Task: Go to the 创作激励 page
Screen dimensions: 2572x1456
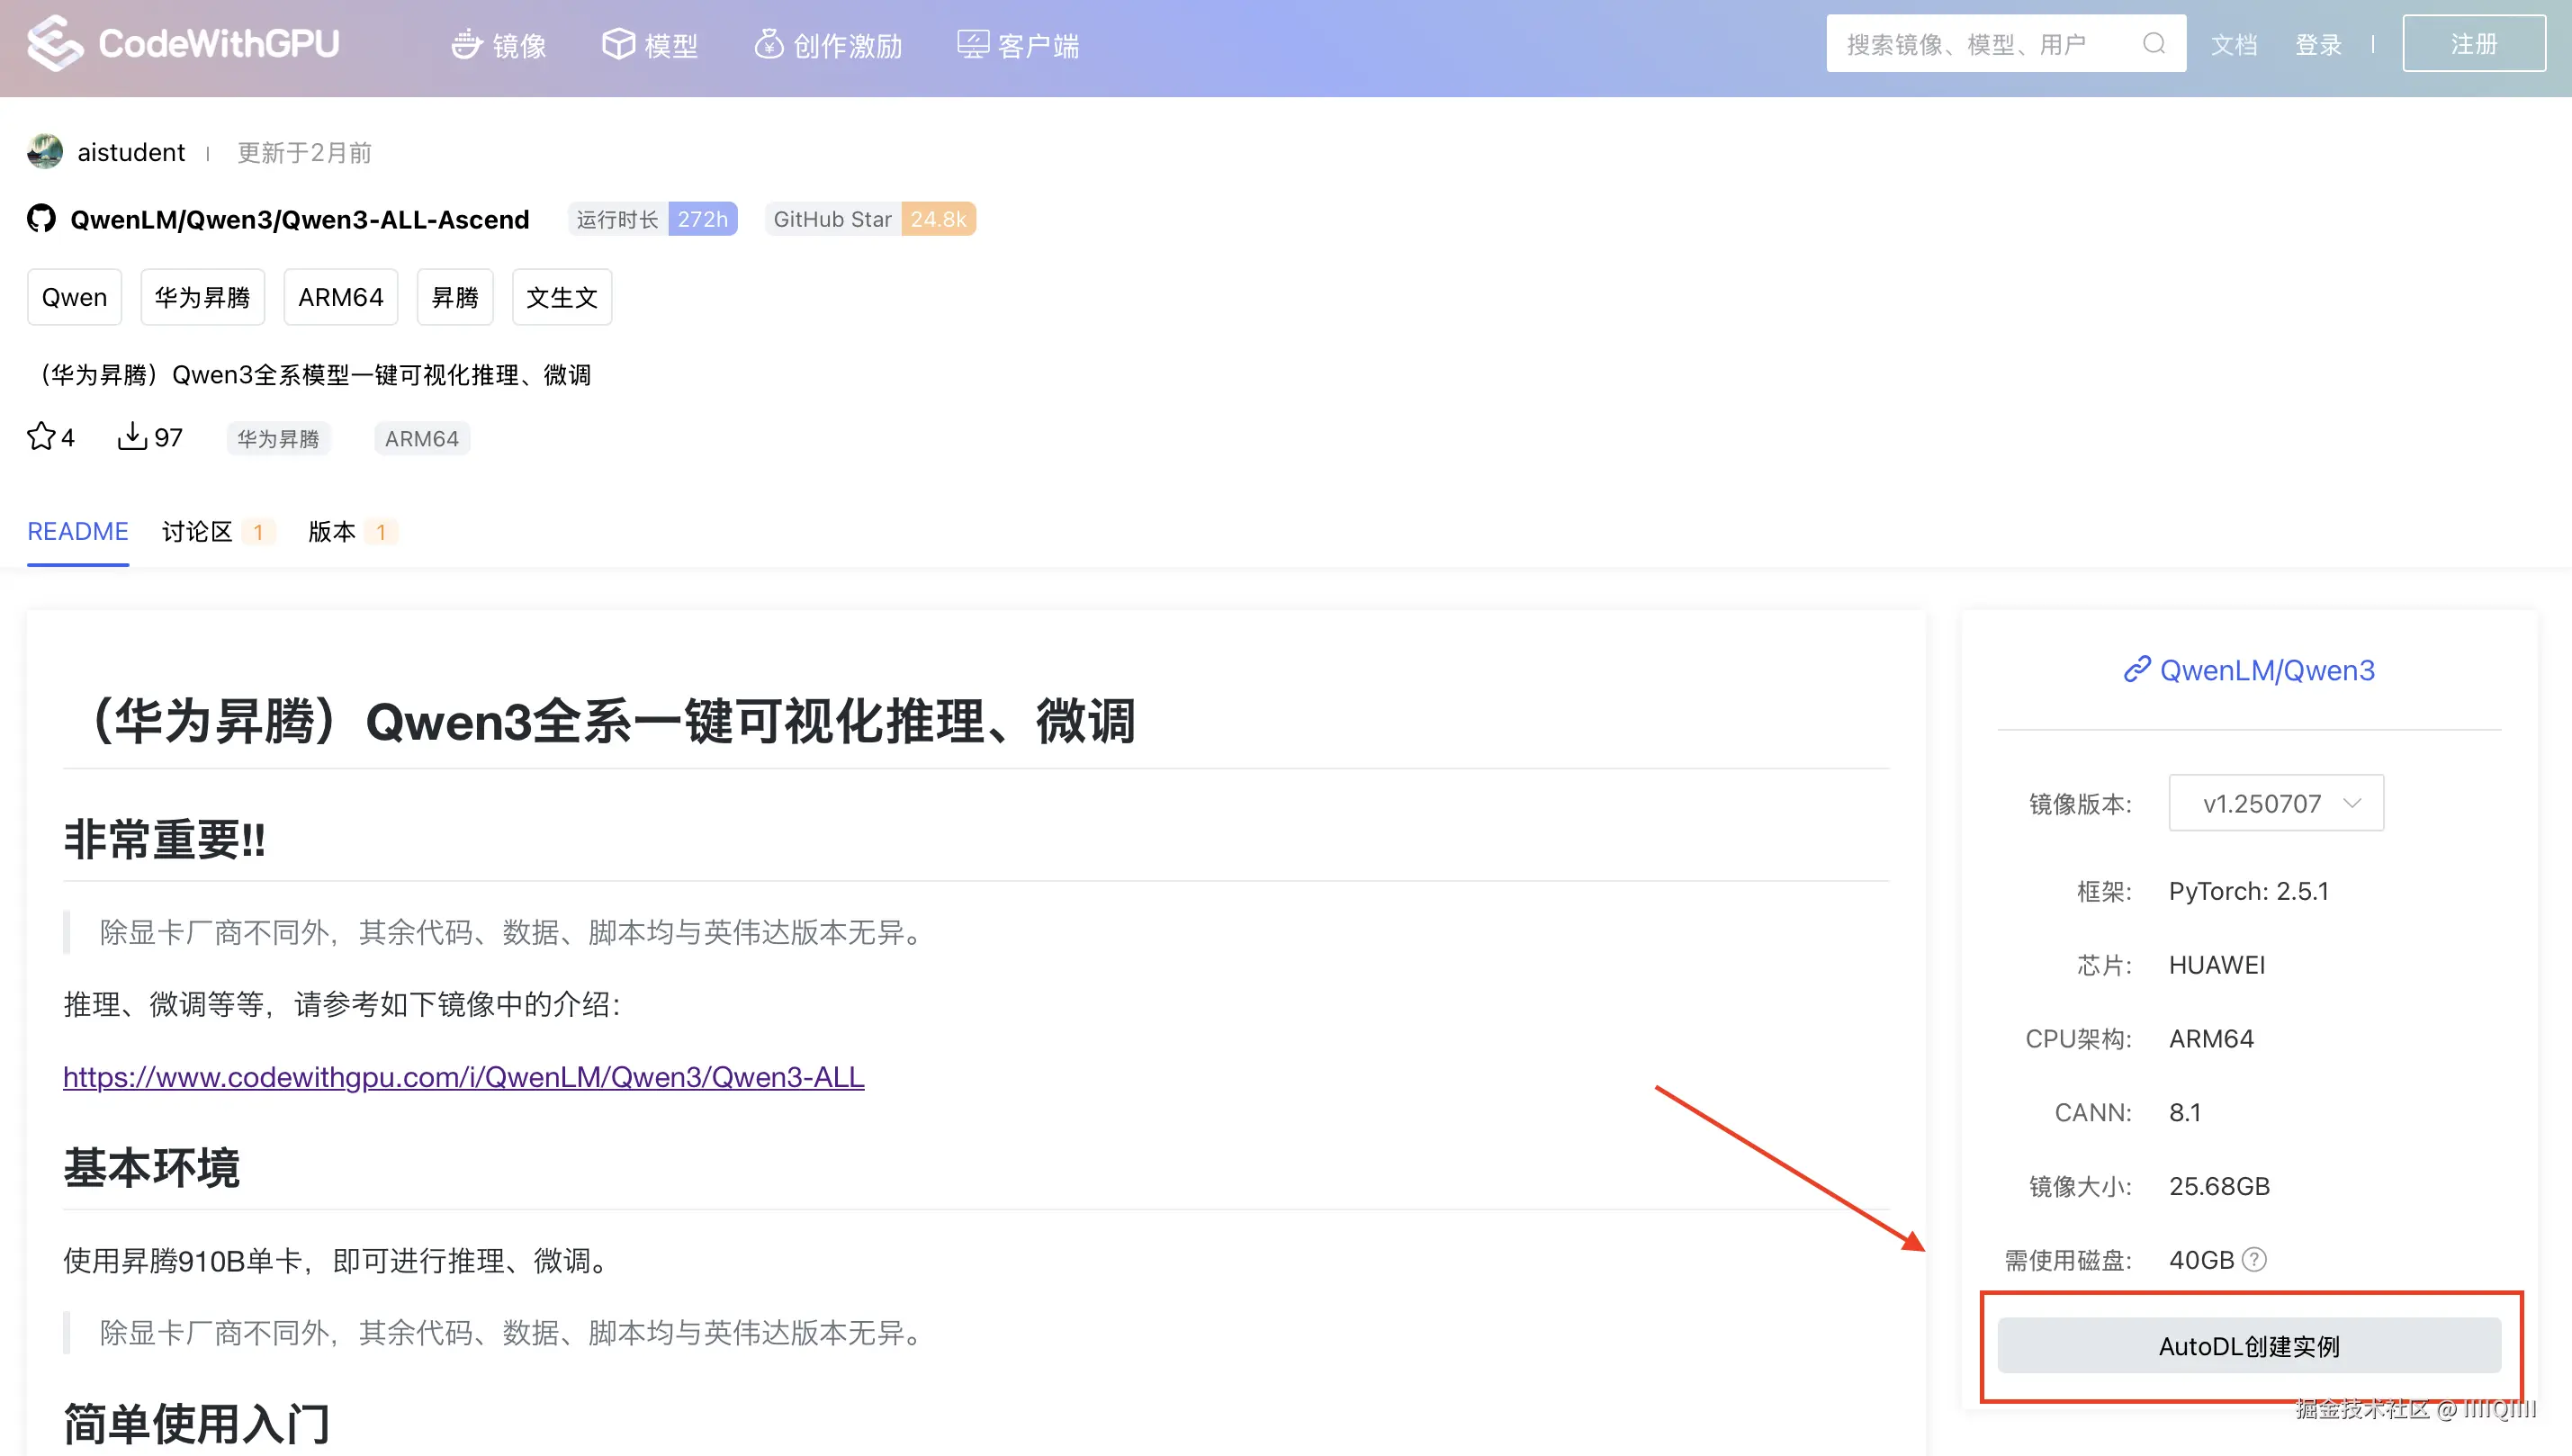Action: point(828,45)
